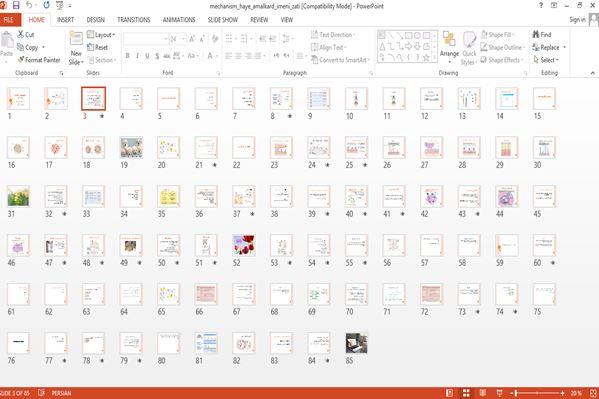Start Slide Show from status bar icon

(x=499, y=393)
